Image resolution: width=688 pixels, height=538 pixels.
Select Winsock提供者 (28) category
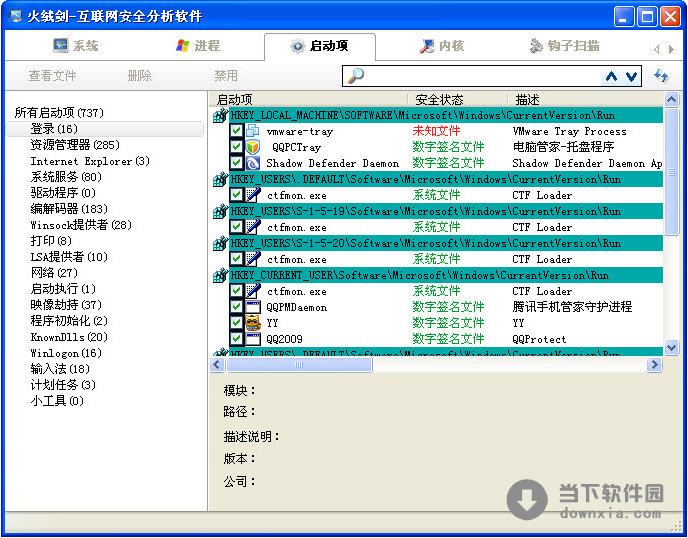point(81,225)
